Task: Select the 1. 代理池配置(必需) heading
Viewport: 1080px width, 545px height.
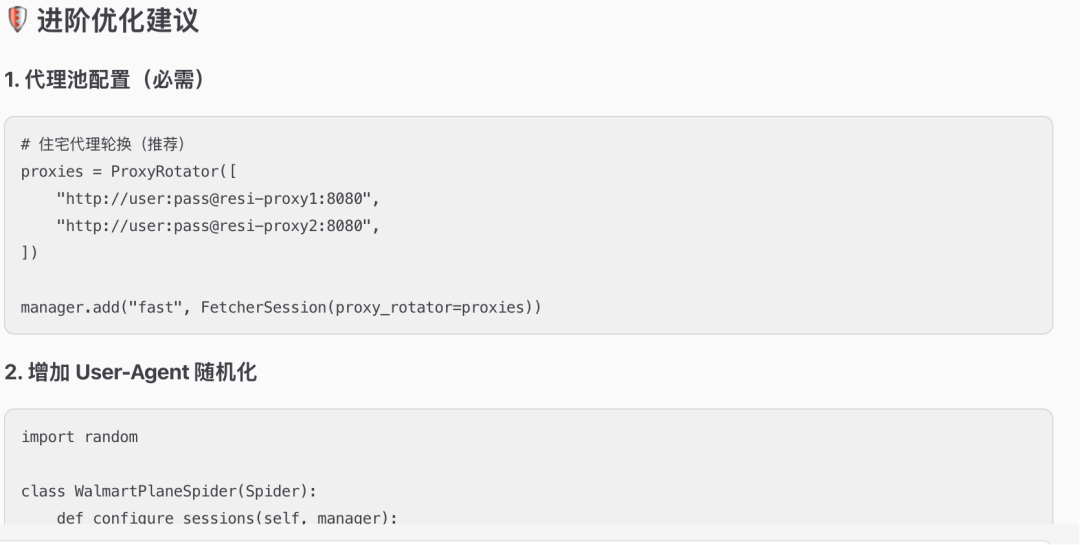Action: click(105, 80)
